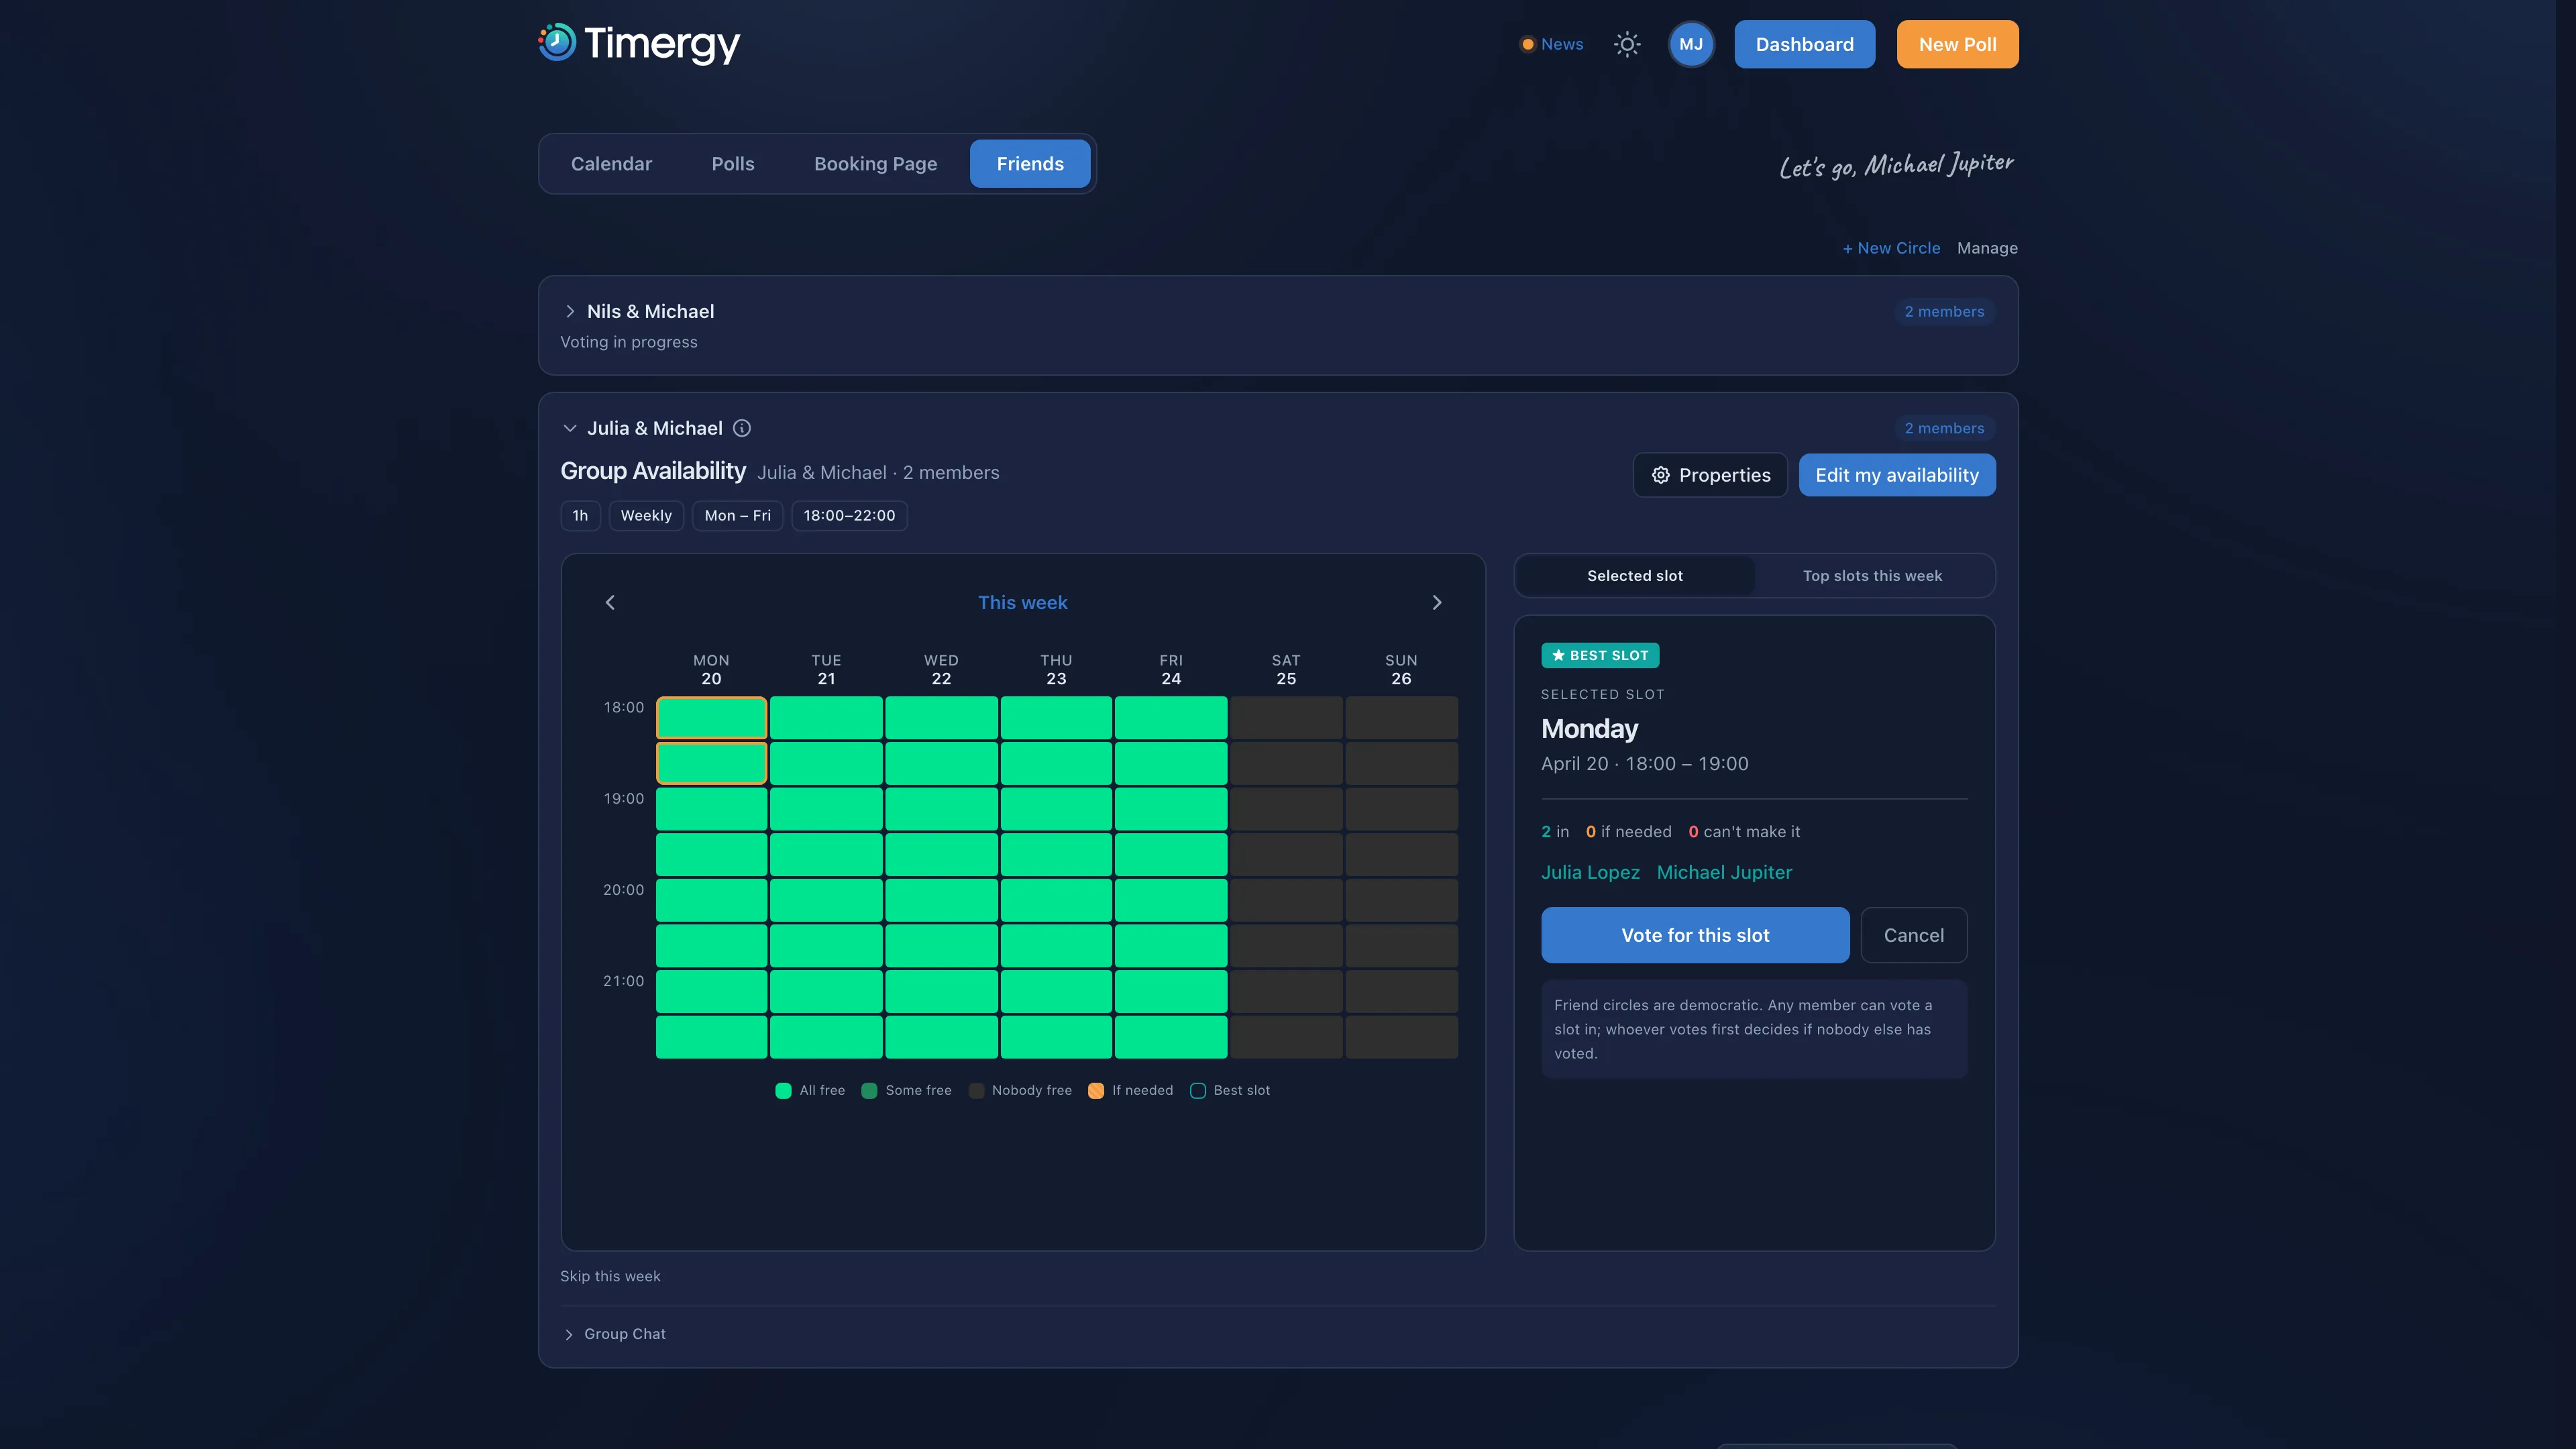Click the Weekly frequency chip

pyautogui.click(x=646, y=515)
